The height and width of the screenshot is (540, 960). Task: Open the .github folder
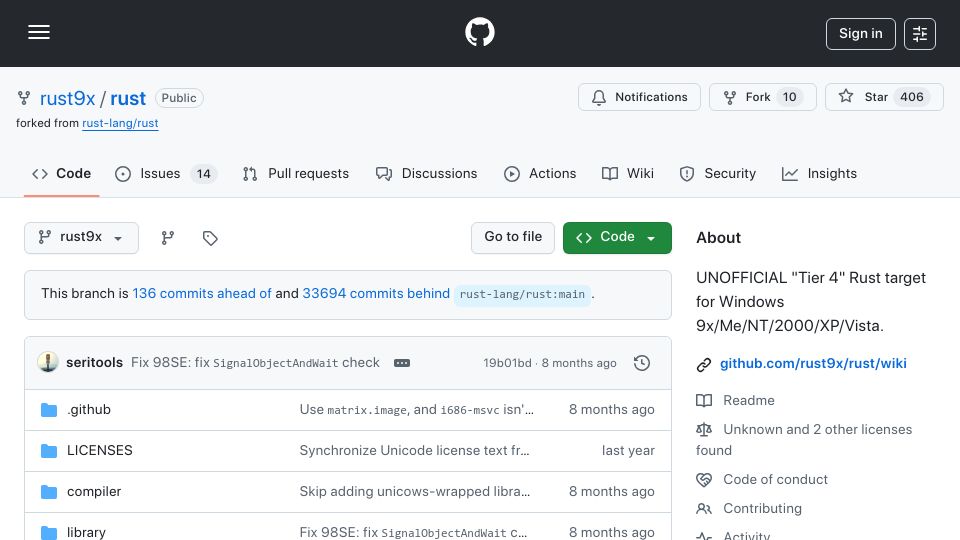click(x=89, y=410)
